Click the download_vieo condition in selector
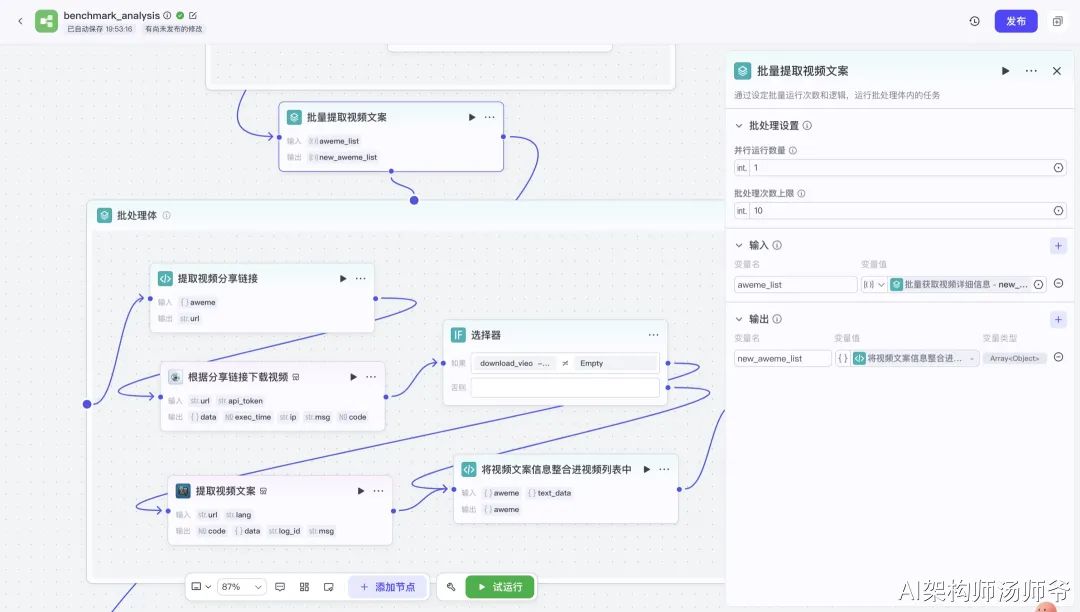Viewport: 1080px width, 612px height. coord(514,363)
